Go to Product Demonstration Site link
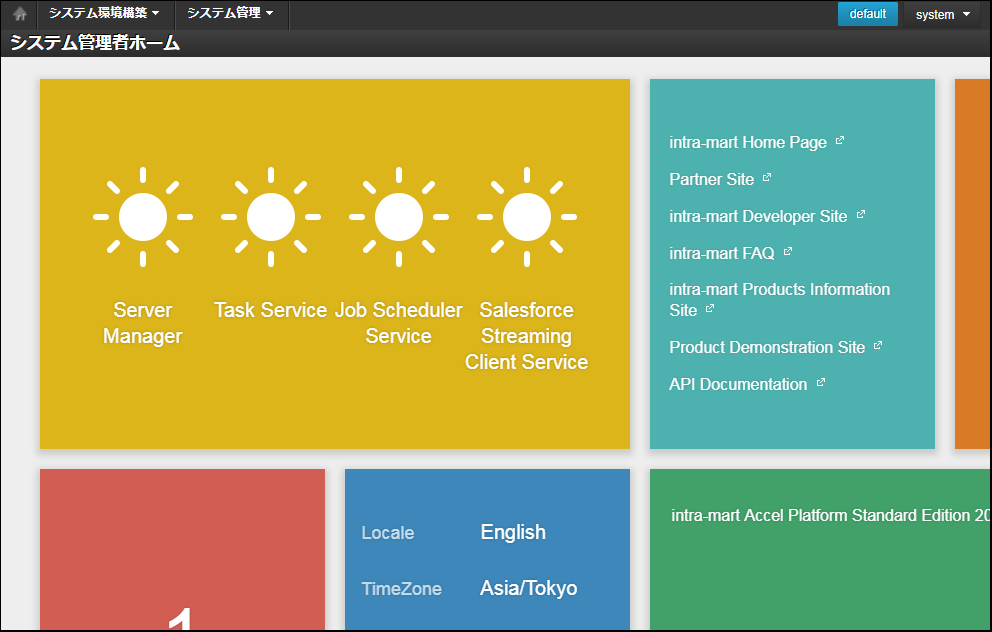Image resolution: width=992 pixels, height=632 pixels. tap(767, 347)
